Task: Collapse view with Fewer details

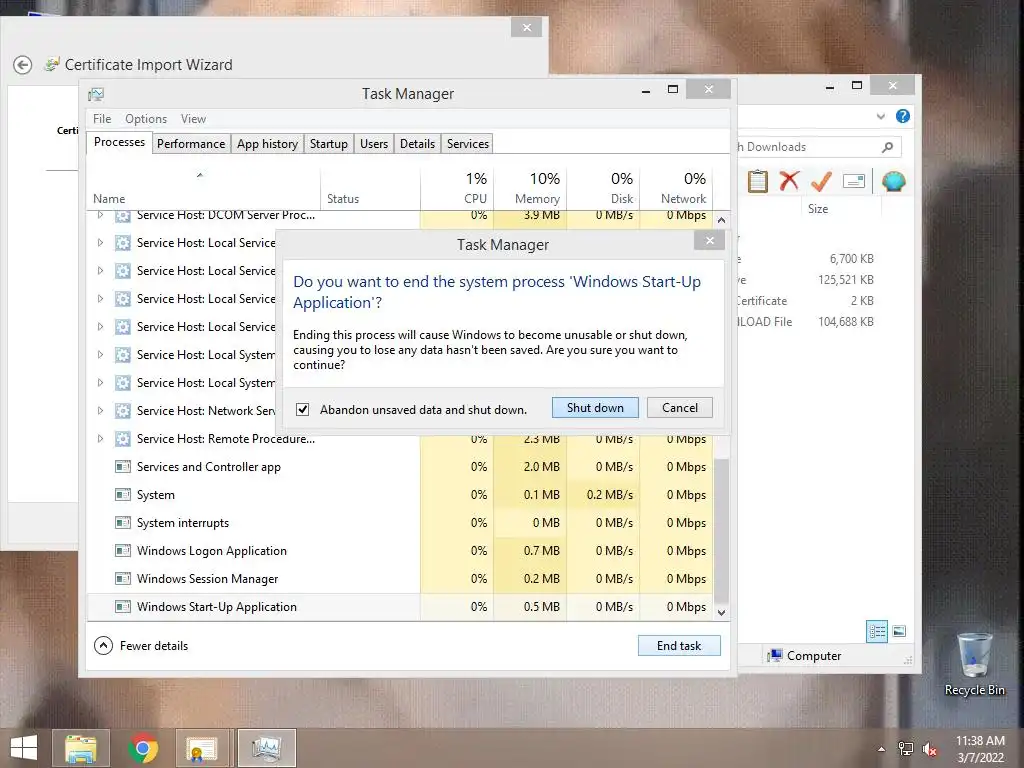Action: pos(141,645)
